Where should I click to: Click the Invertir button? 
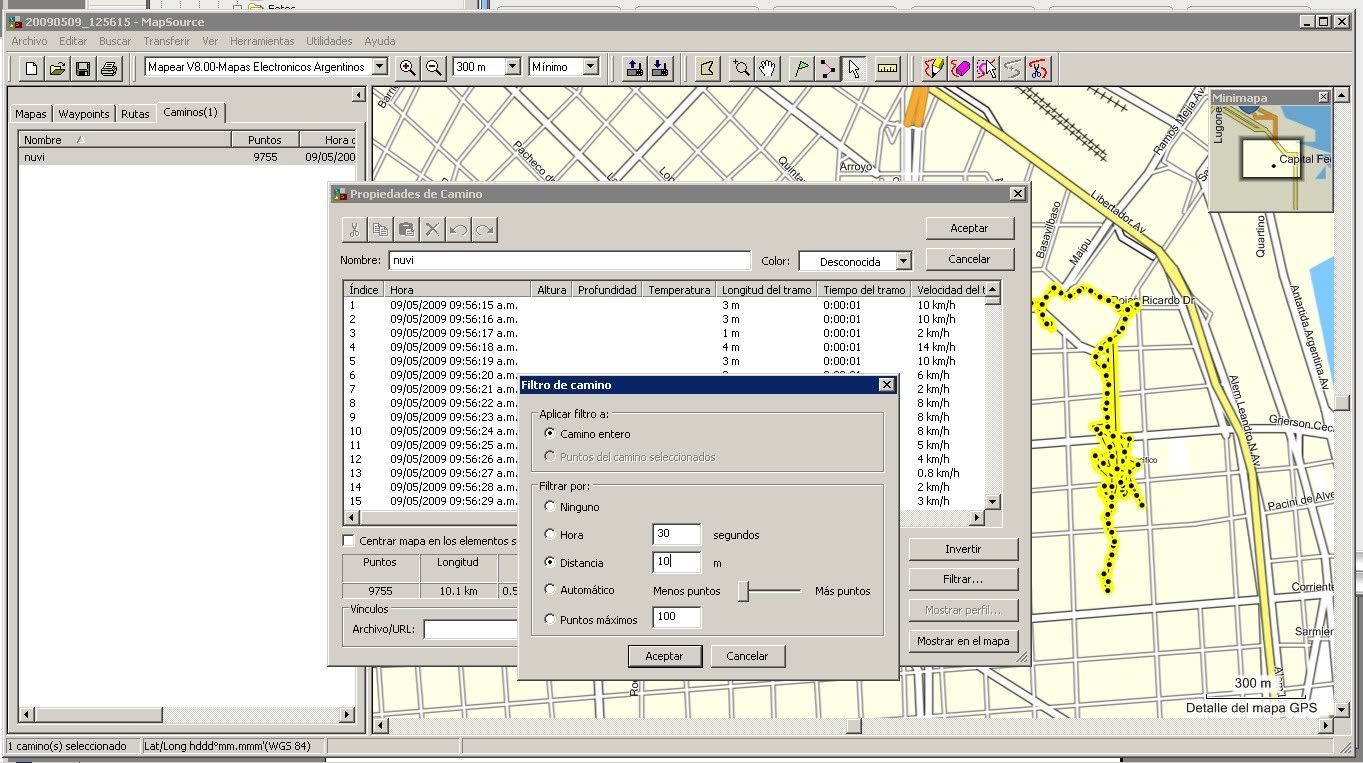pyautogui.click(x=963, y=549)
